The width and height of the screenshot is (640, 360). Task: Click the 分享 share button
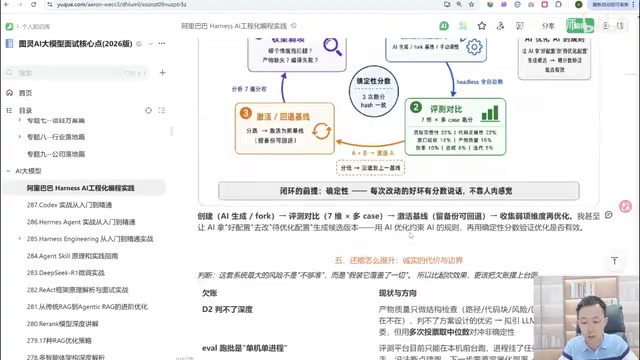(x=548, y=26)
